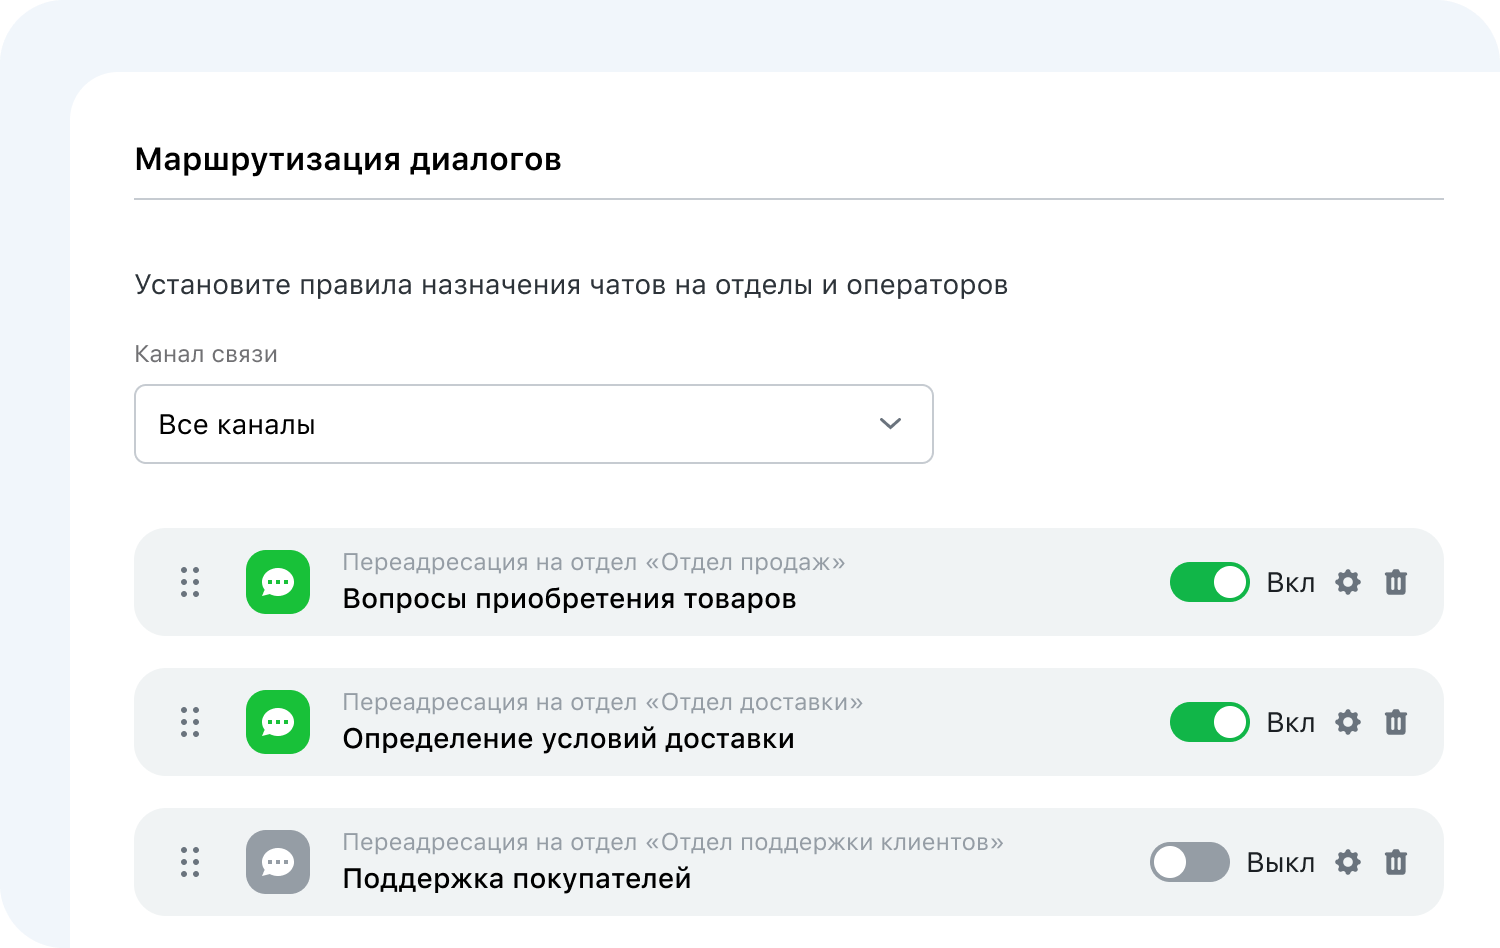Delete the «Вопросы приобретения товаров» rule

click(1396, 582)
